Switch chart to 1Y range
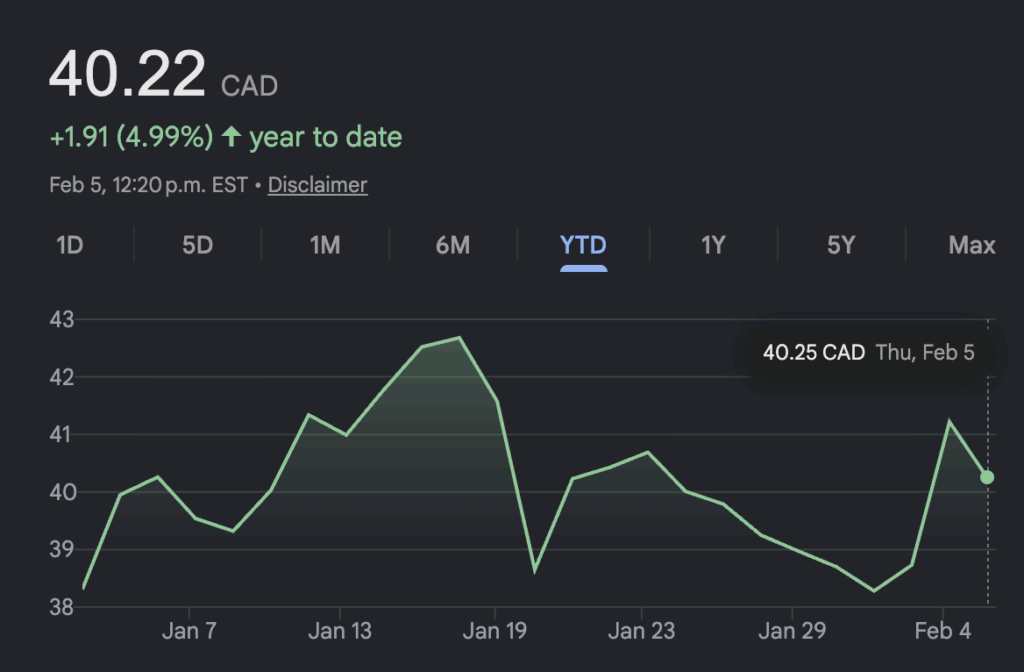The image size is (1024, 672). click(712, 245)
